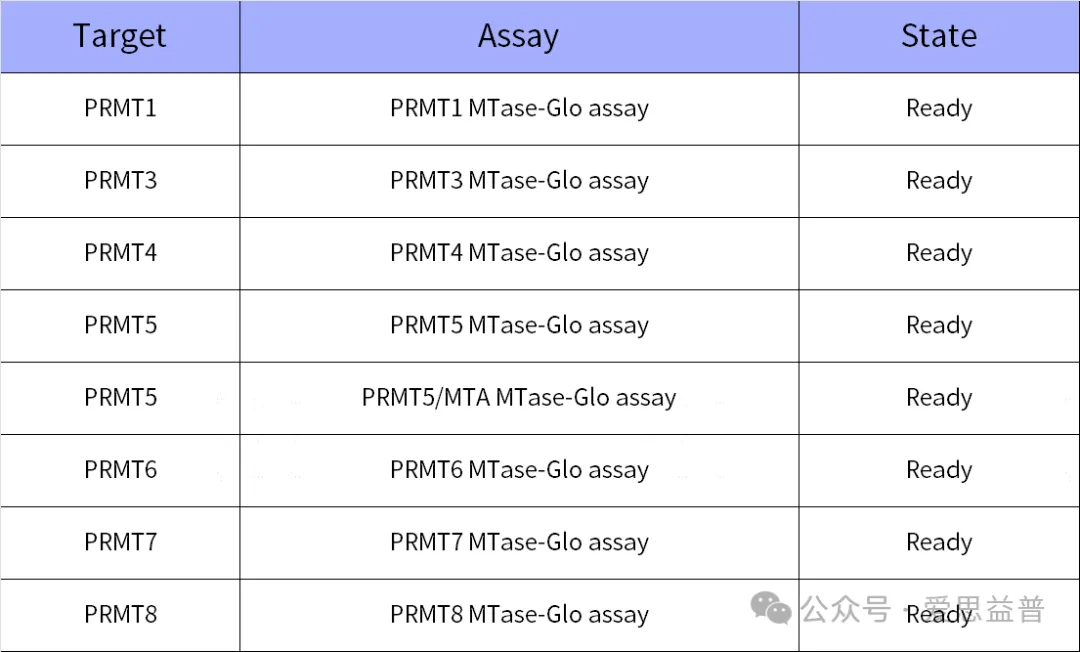Click the PRMT8 target cell
Screen dimensions: 1080x652
tap(120, 615)
